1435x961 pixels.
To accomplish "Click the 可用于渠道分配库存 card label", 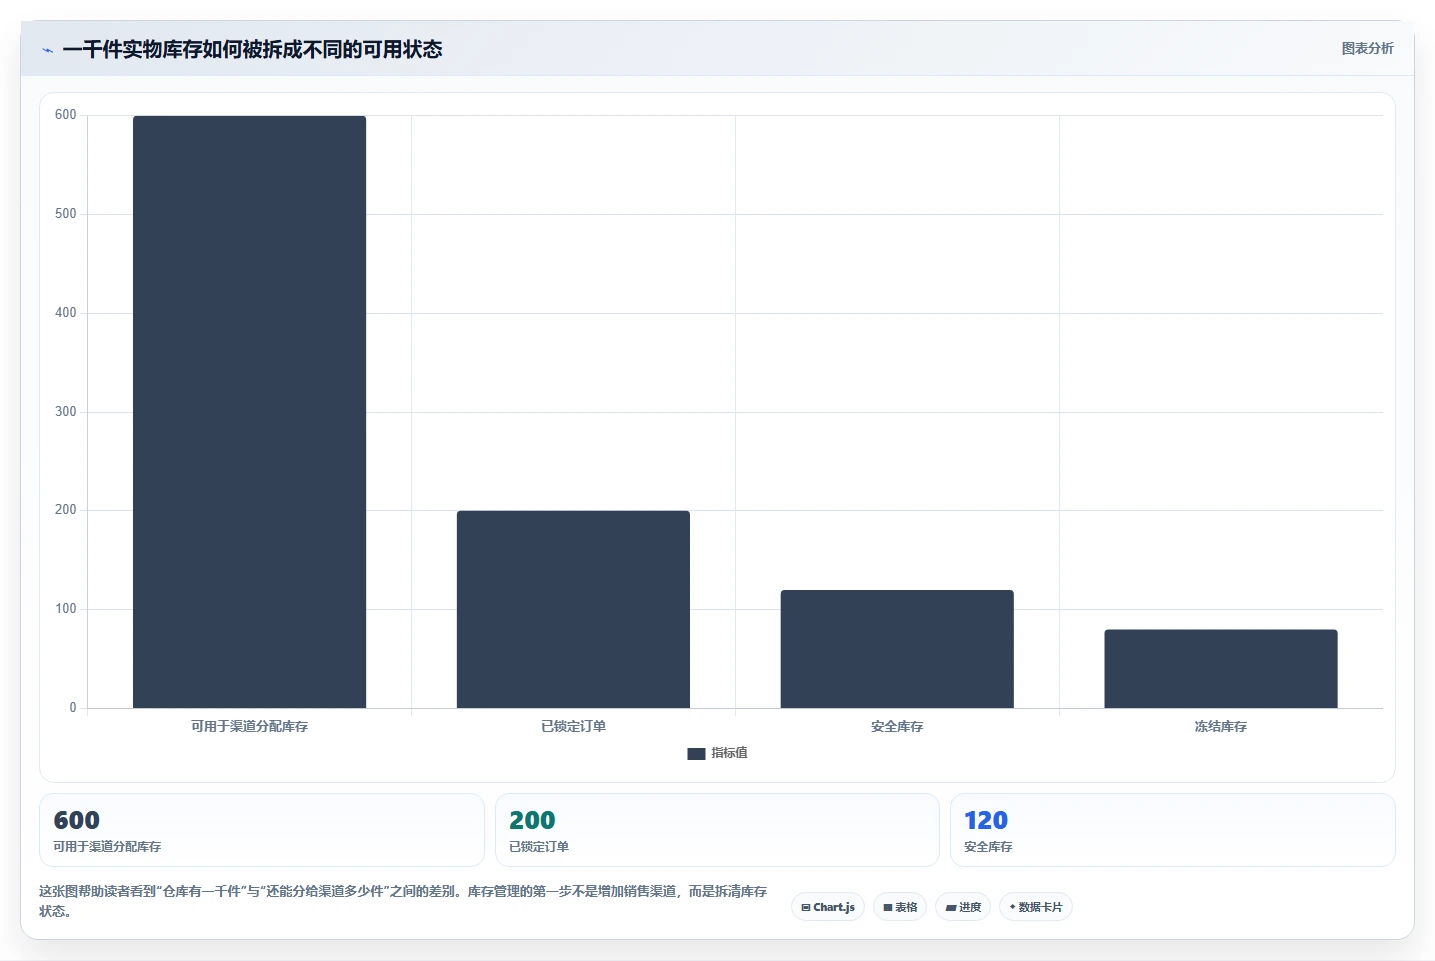I will (x=107, y=847).
